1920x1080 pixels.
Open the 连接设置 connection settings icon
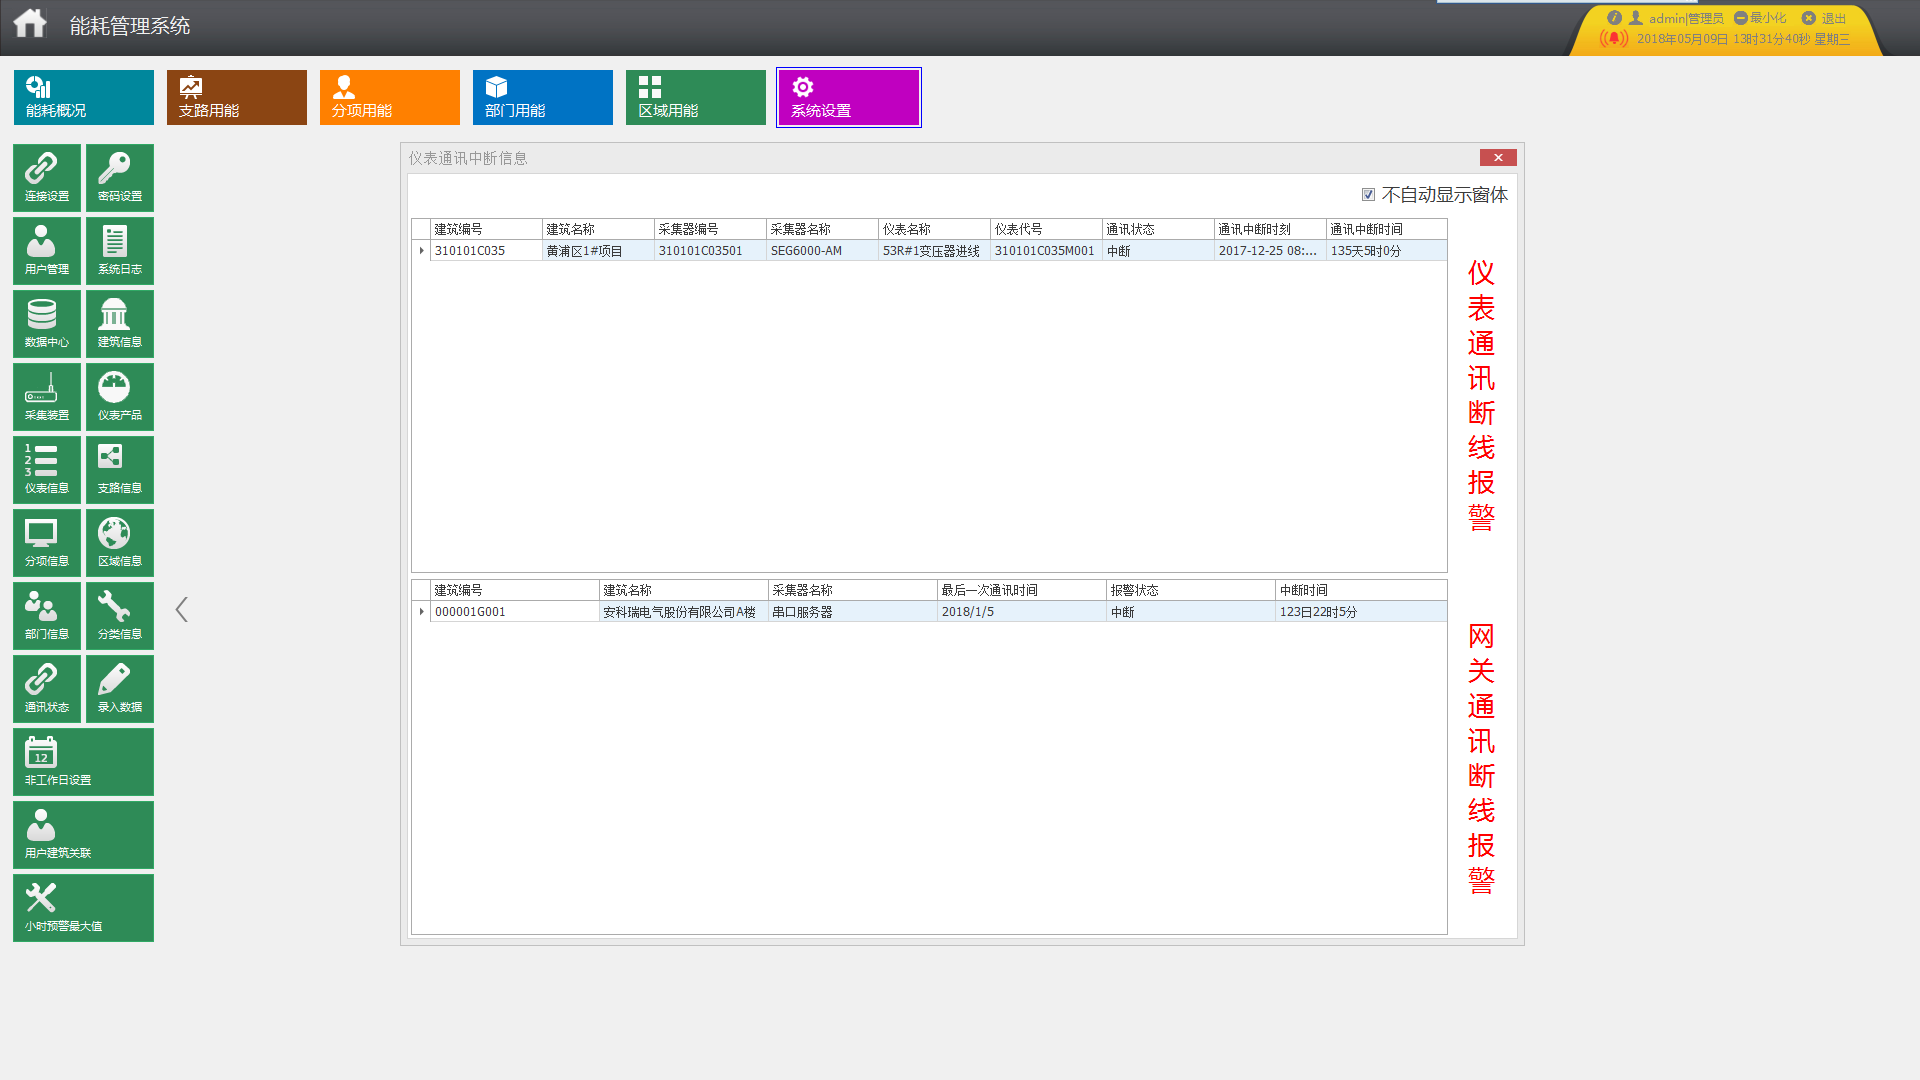point(46,177)
